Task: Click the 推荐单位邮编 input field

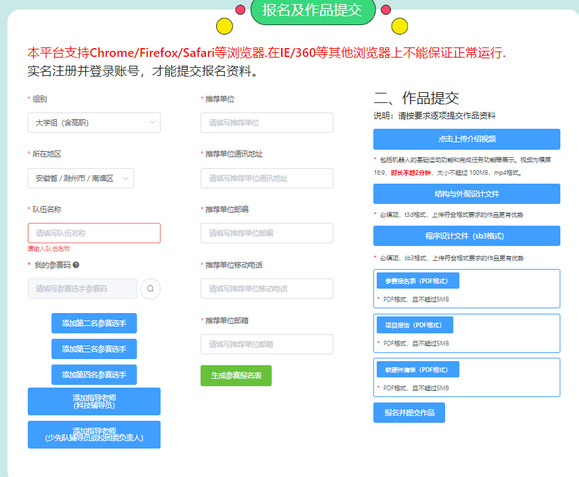Action: [x=267, y=233]
